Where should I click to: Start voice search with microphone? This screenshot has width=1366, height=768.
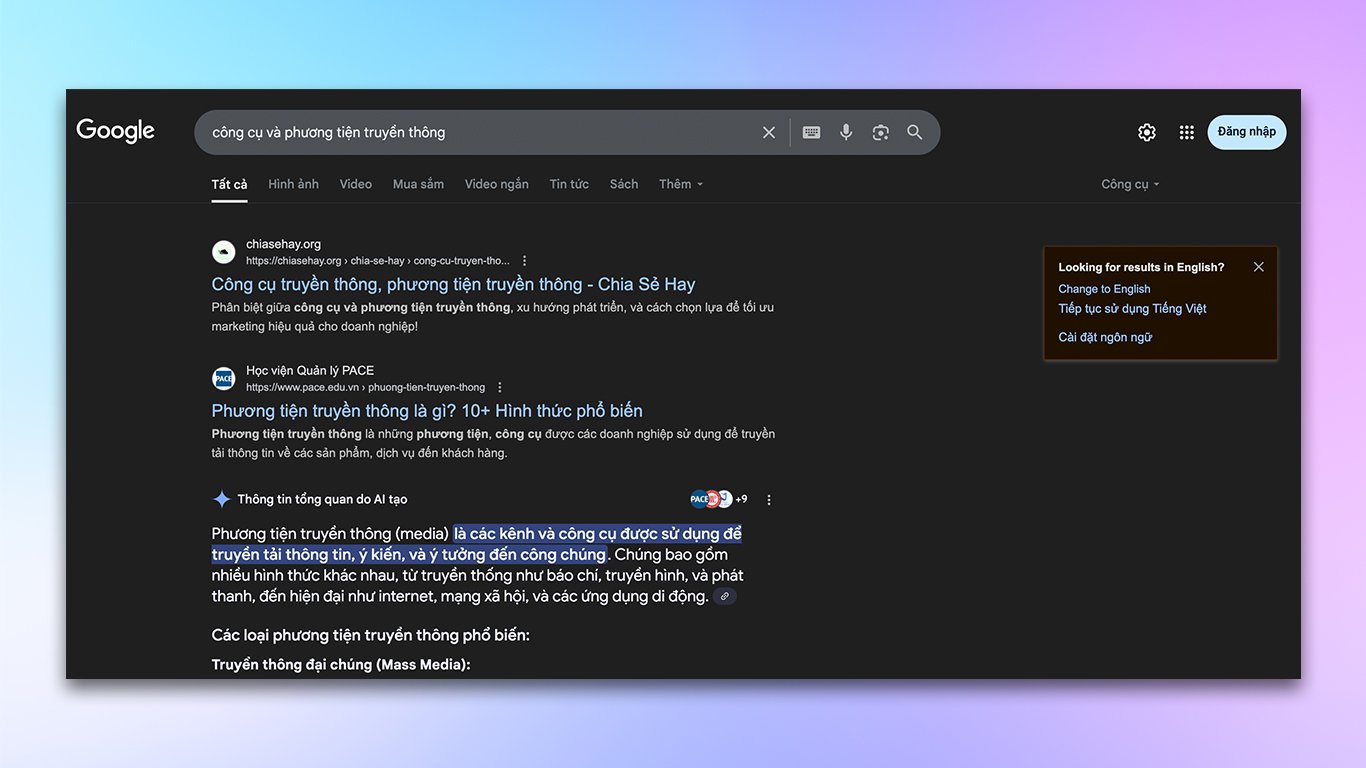846,132
